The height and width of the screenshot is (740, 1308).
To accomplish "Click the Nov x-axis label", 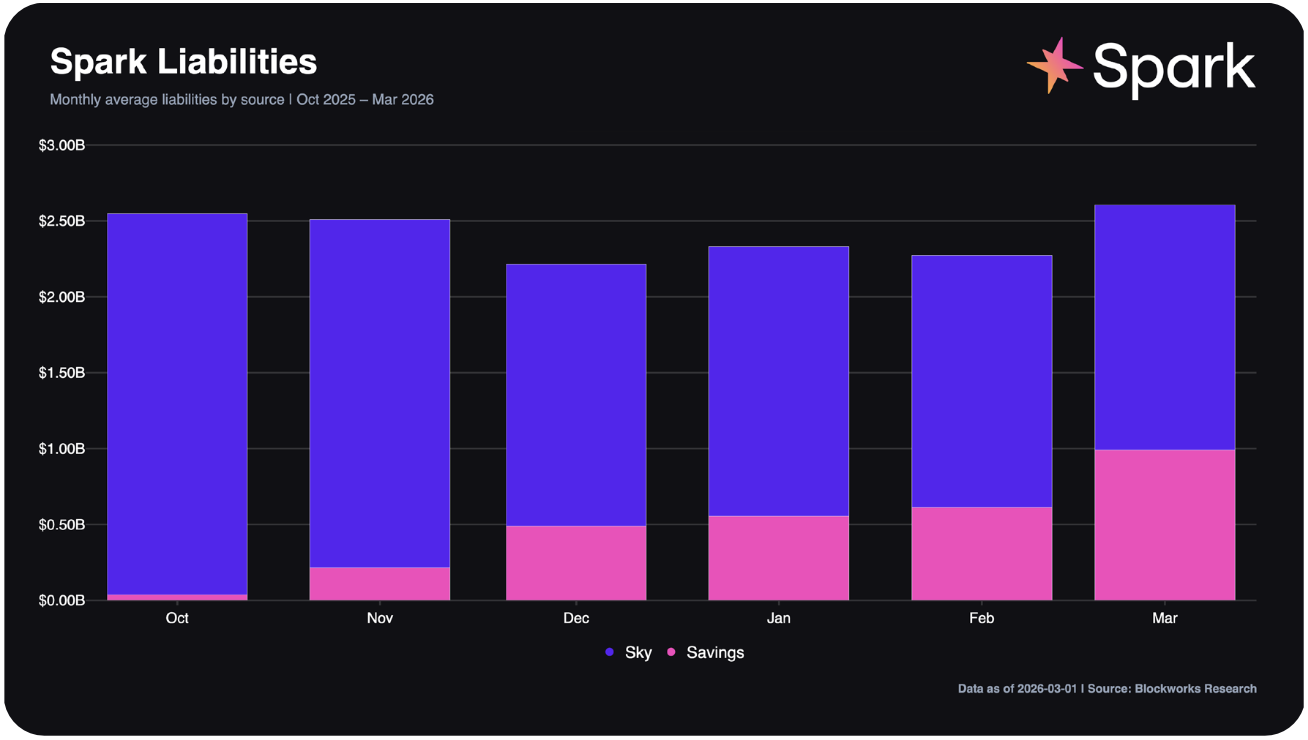I will (380, 618).
